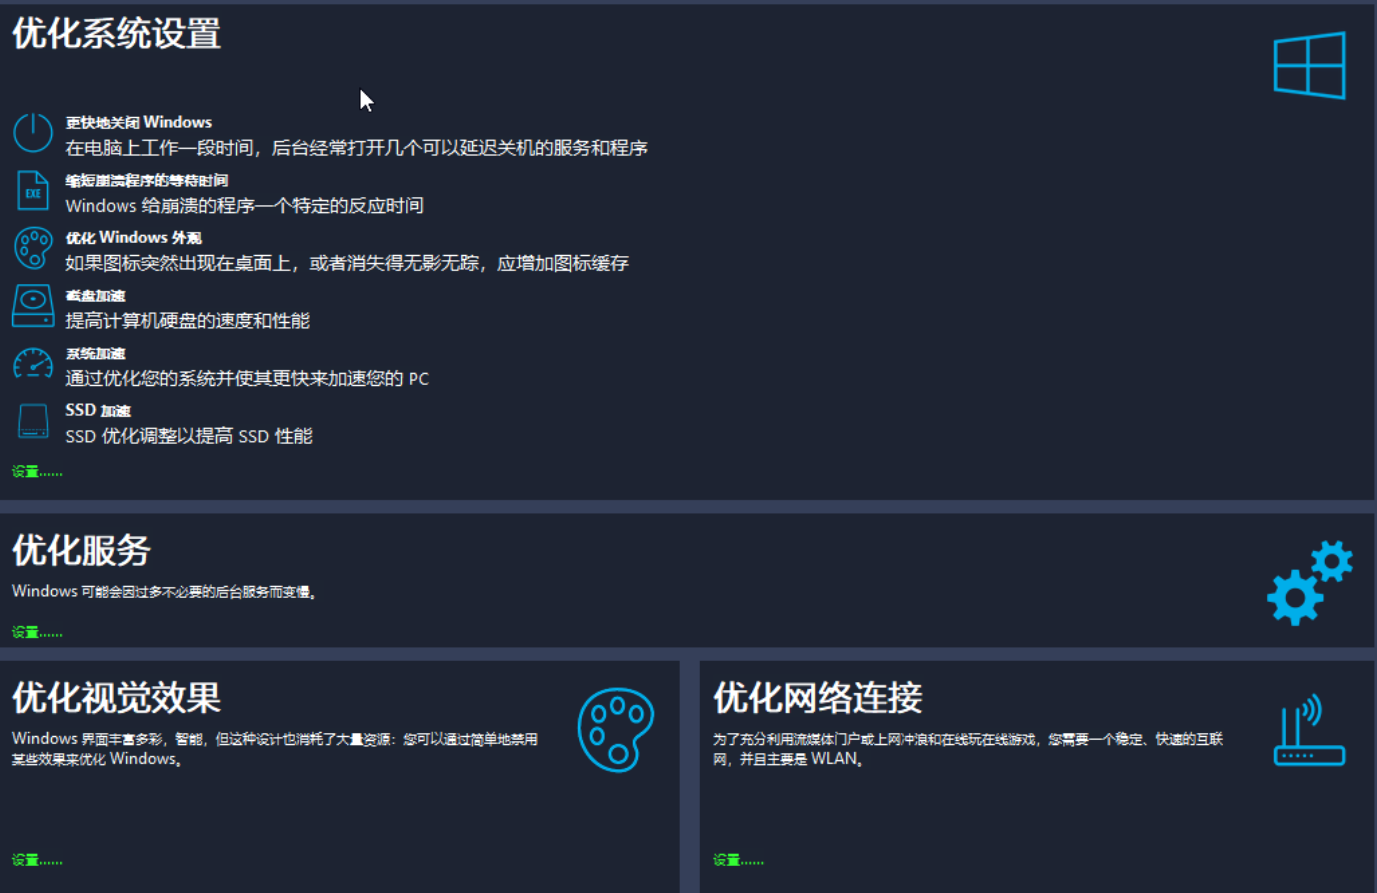Select the speedometer icon next to 系统加速
The width and height of the screenshot is (1377, 893).
click(x=32, y=364)
